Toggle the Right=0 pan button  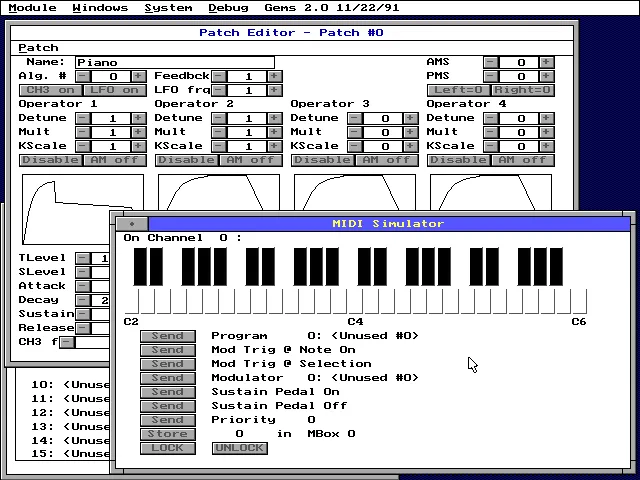click(x=523, y=90)
